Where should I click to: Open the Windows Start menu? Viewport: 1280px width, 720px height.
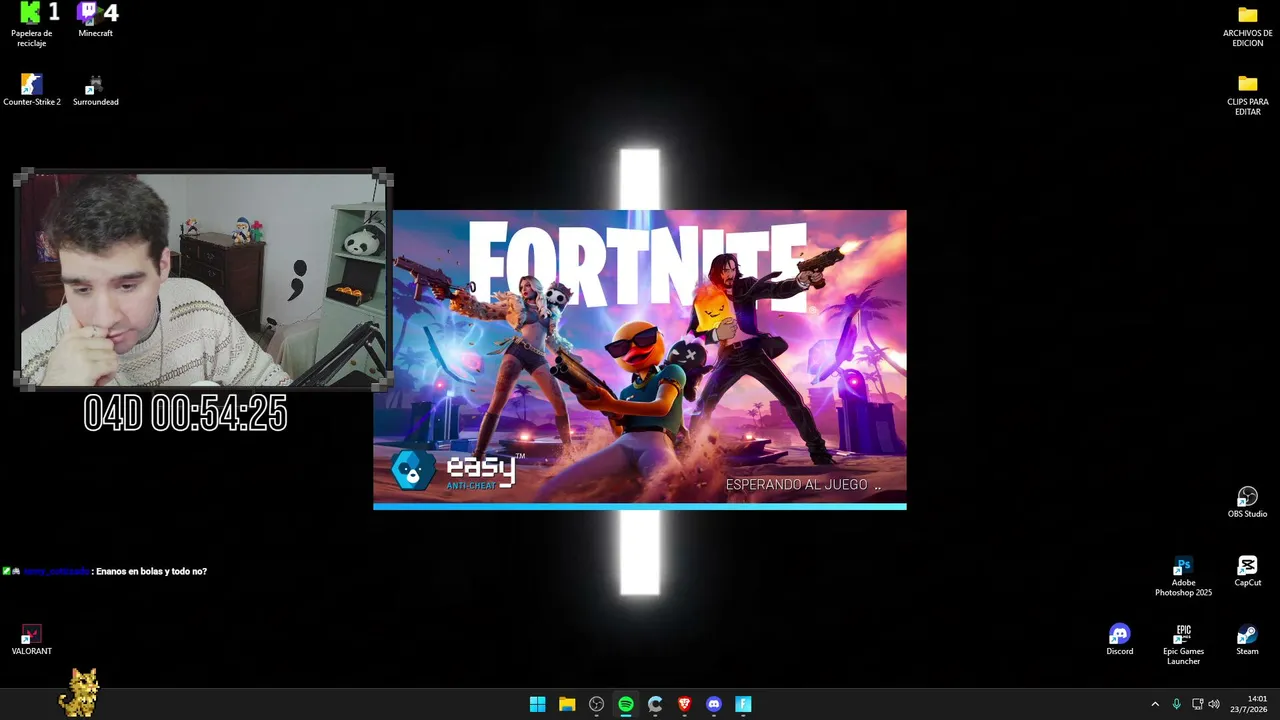(x=537, y=704)
